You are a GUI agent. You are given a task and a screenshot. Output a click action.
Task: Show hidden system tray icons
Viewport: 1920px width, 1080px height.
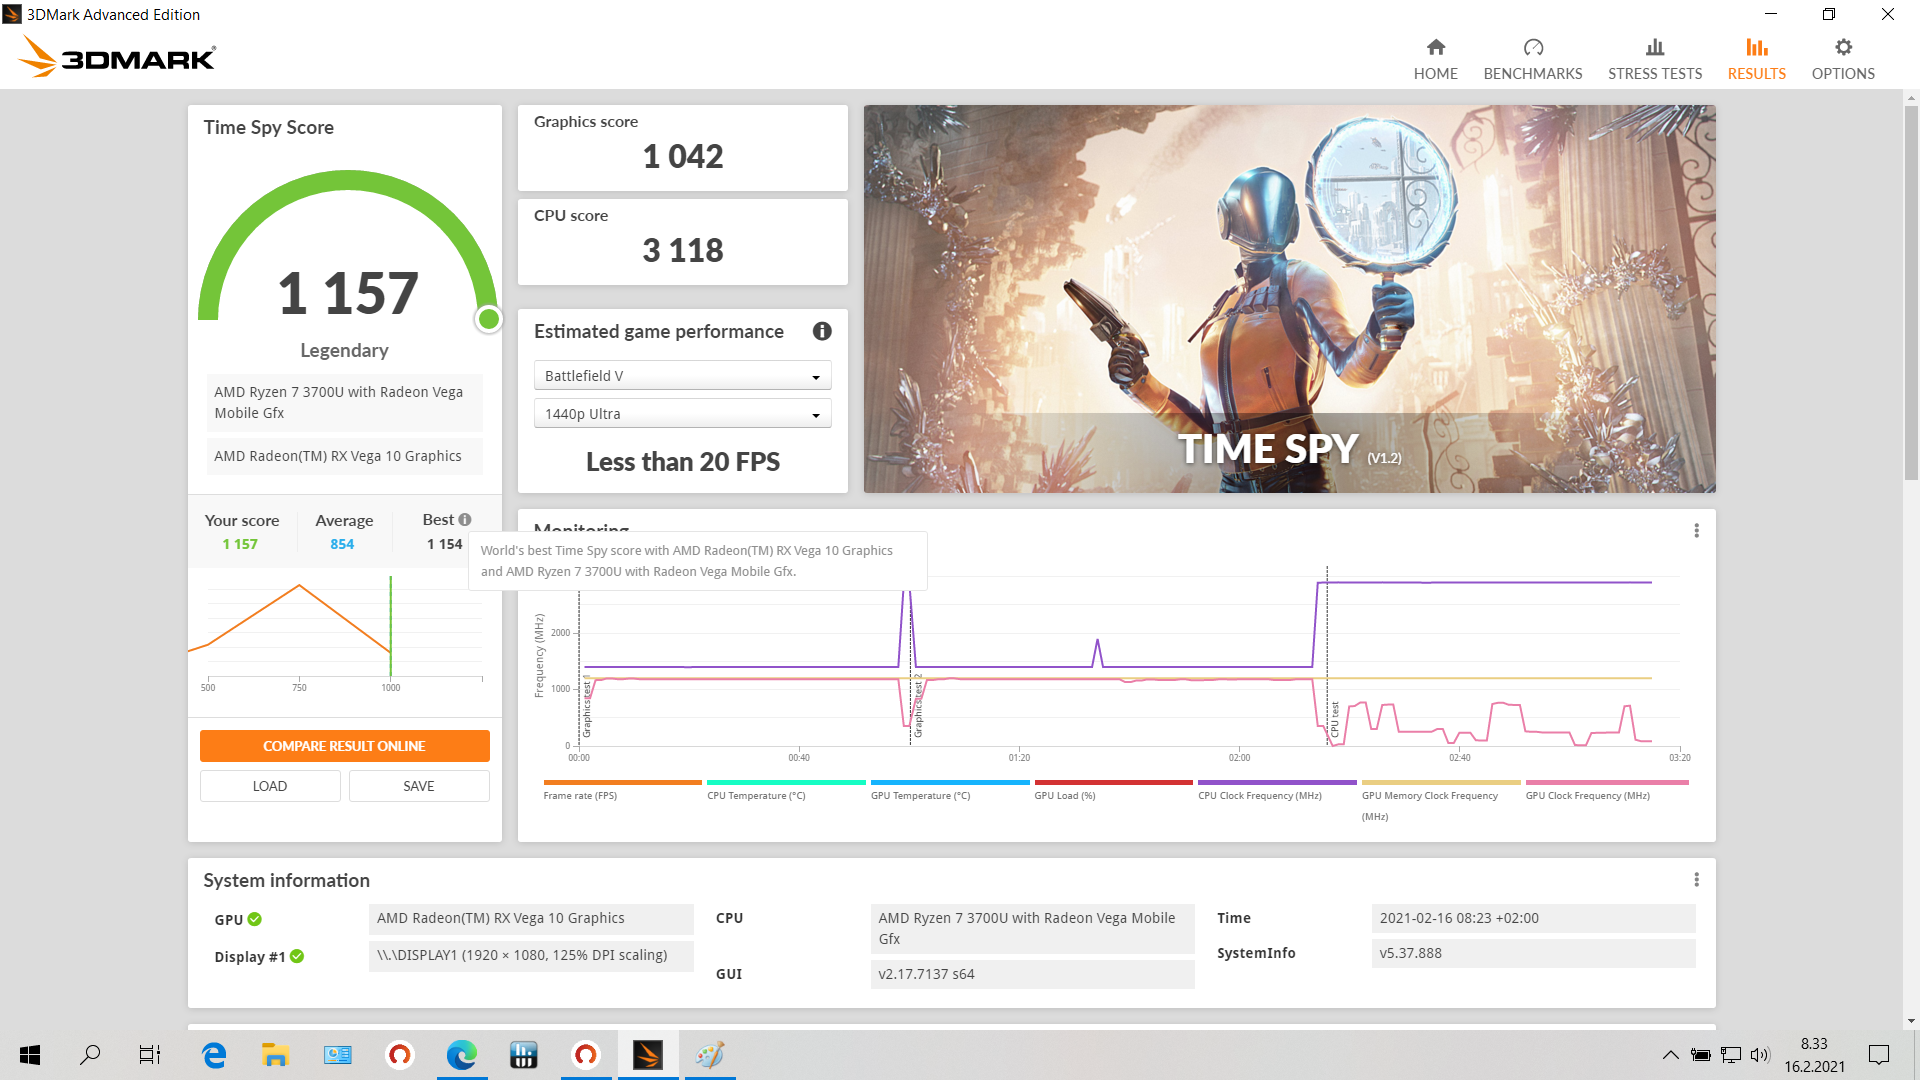[x=1671, y=1054]
